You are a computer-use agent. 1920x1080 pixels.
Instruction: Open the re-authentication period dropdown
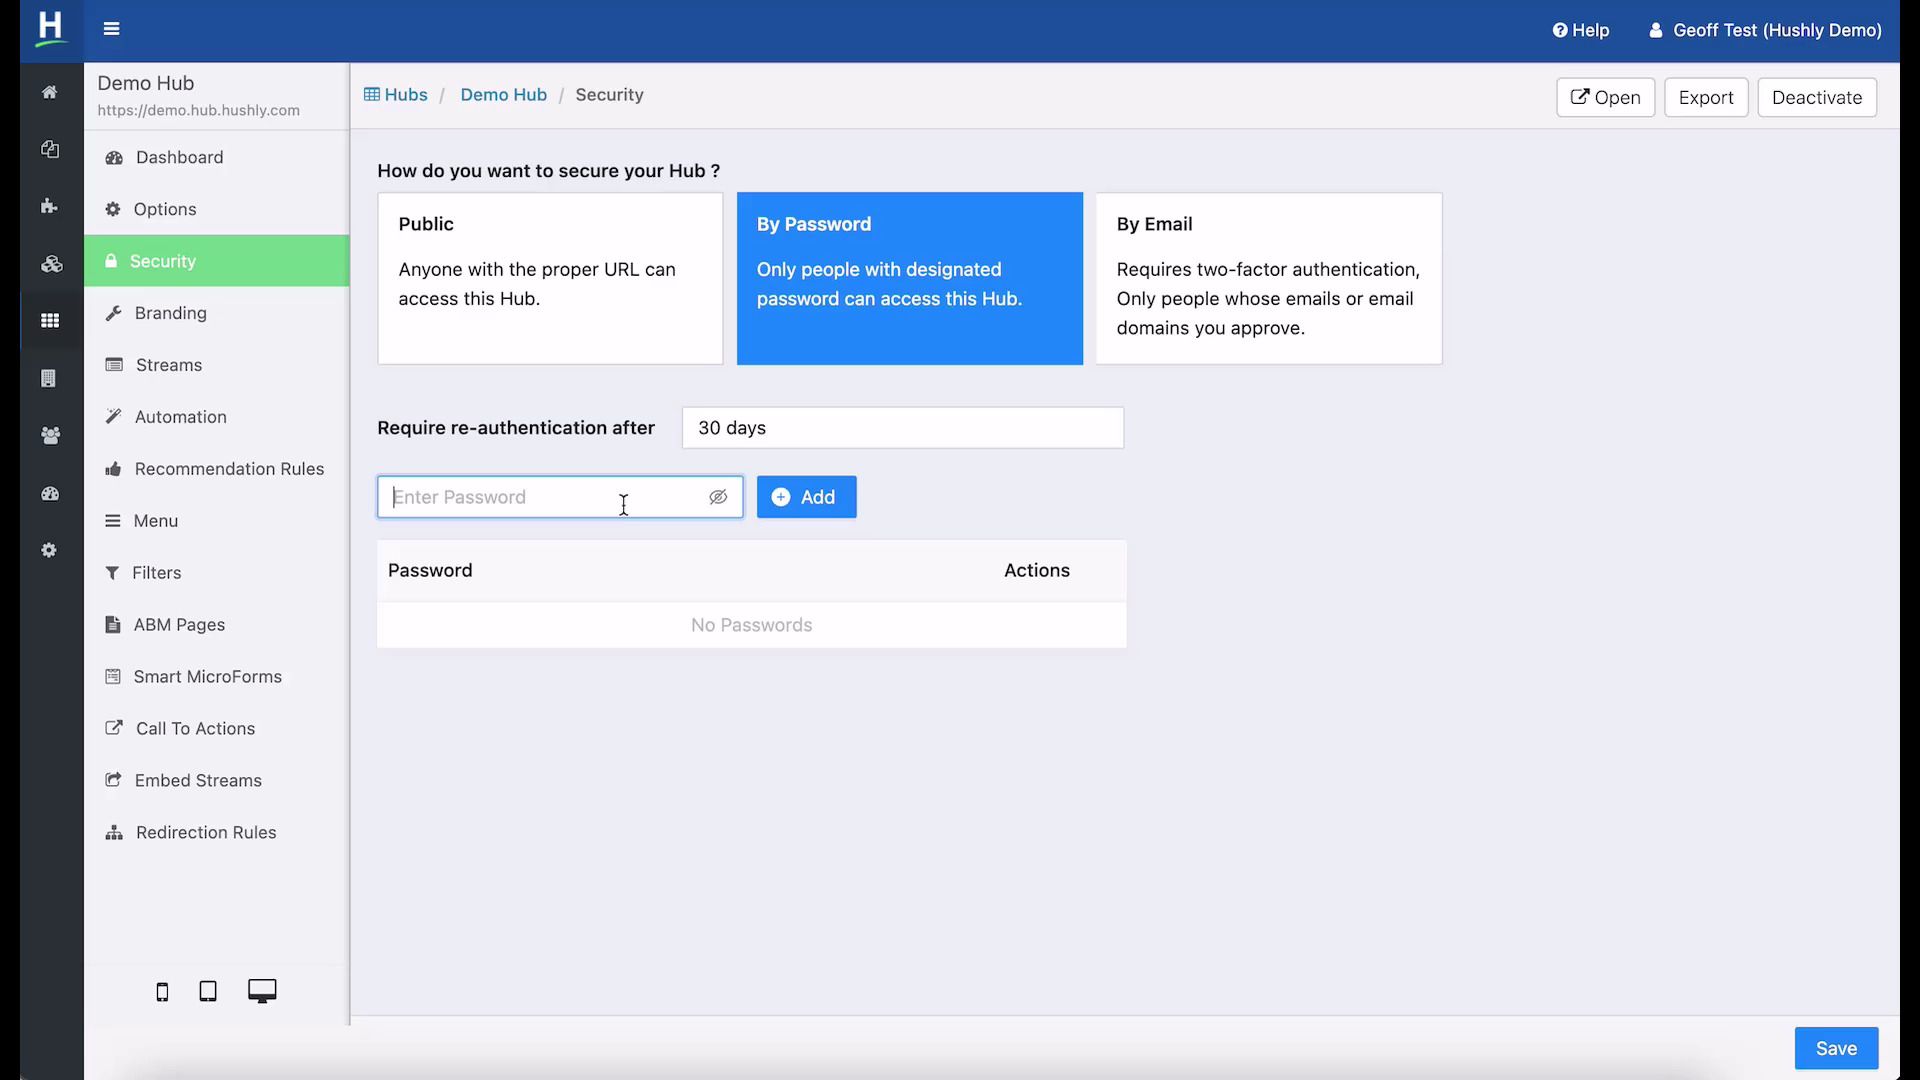click(x=902, y=427)
